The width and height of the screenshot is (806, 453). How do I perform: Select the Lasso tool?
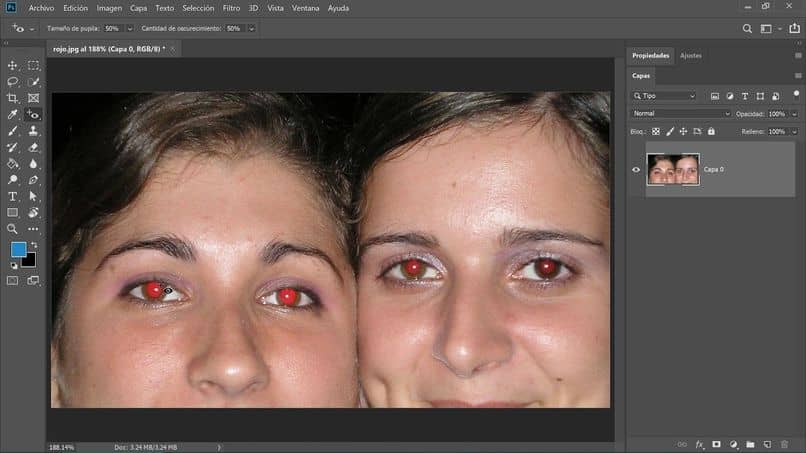(x=13, y=82)
